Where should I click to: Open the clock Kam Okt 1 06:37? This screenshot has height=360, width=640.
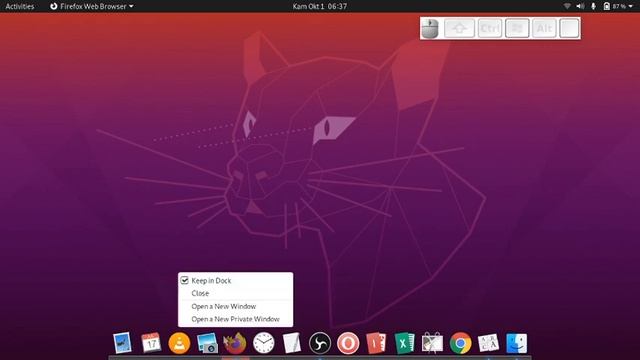click(320, 6)
